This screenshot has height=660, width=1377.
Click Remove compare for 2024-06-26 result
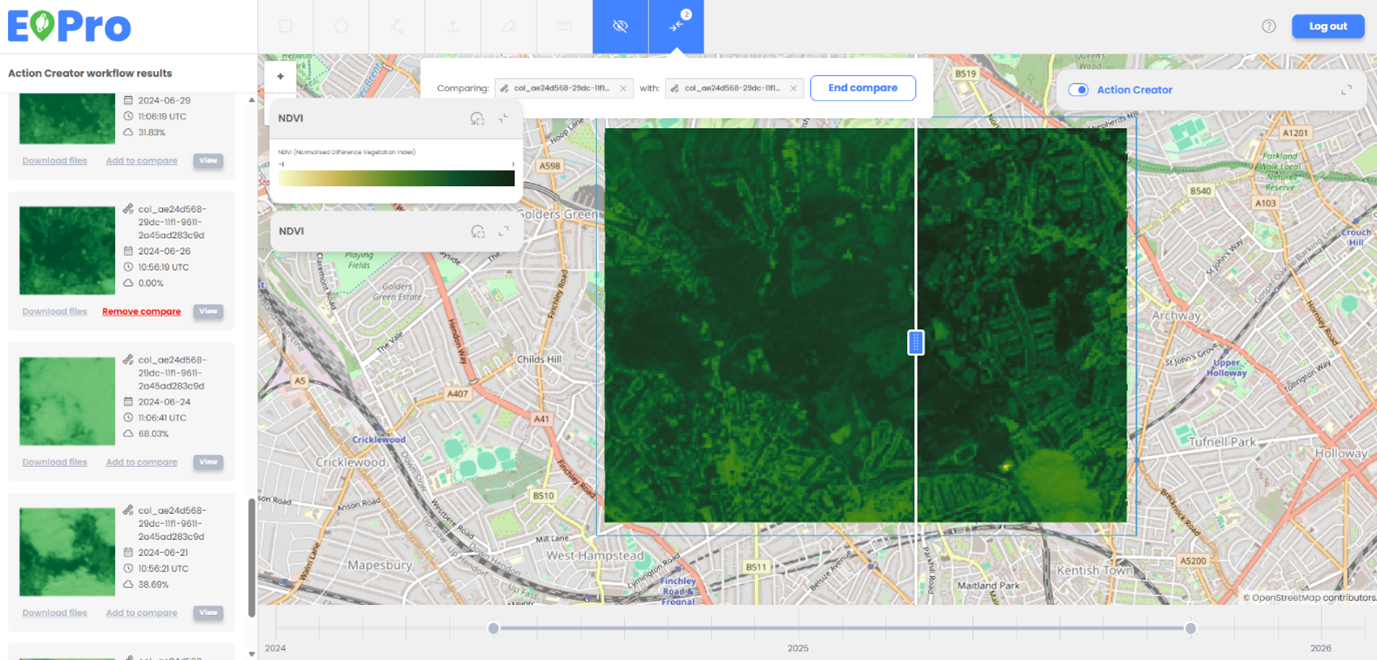(141, 312)
